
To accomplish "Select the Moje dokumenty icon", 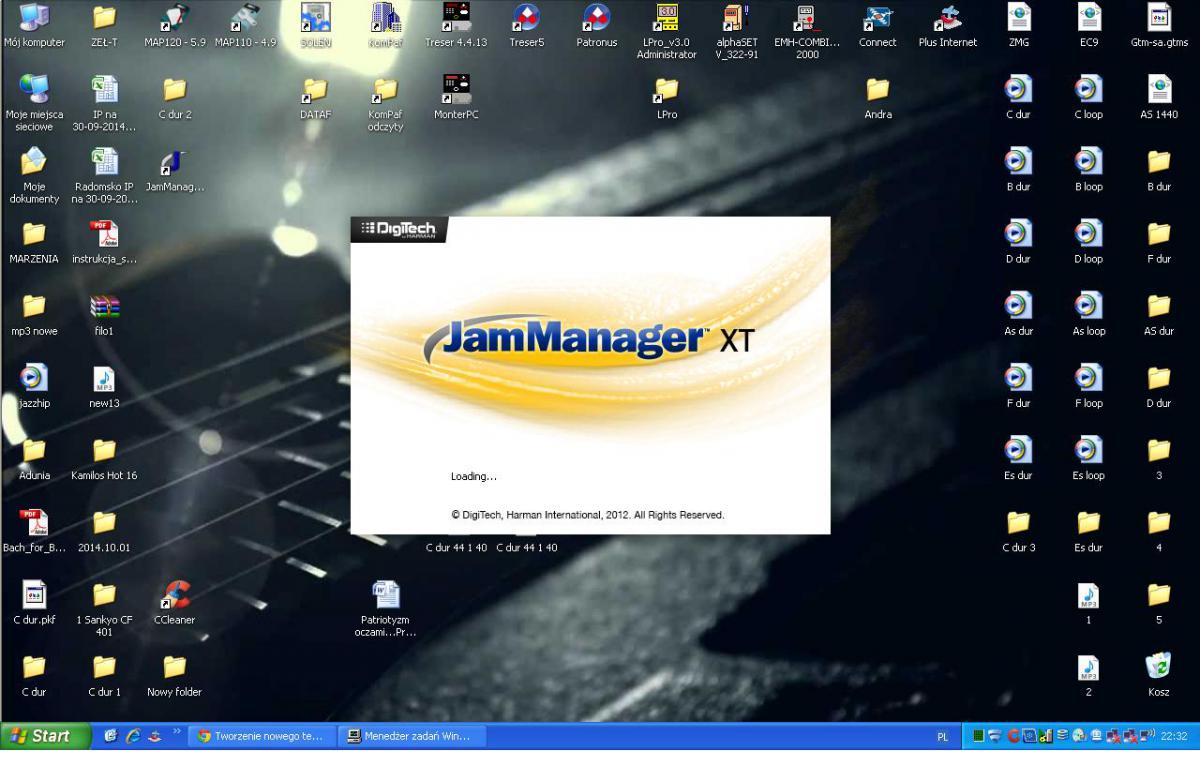I will 35,176.
